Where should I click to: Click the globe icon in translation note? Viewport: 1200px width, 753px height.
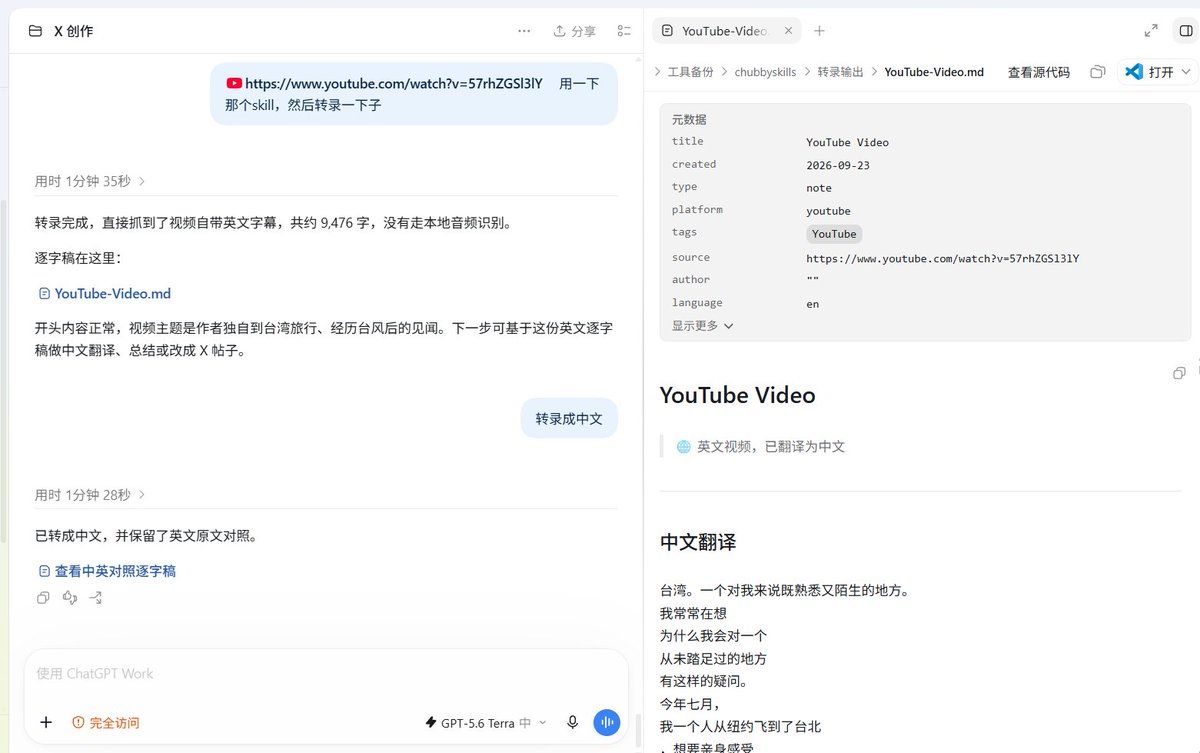[x=684, y=447]
